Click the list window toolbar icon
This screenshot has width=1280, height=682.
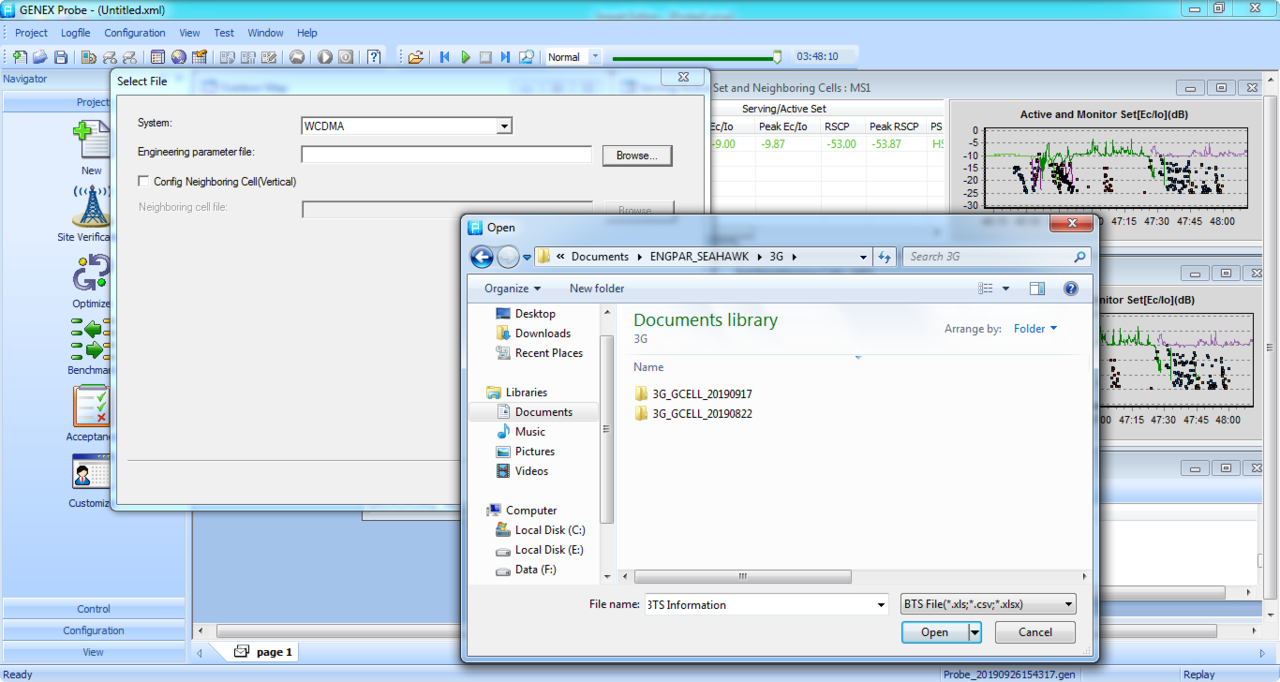[x=157, y=57]
